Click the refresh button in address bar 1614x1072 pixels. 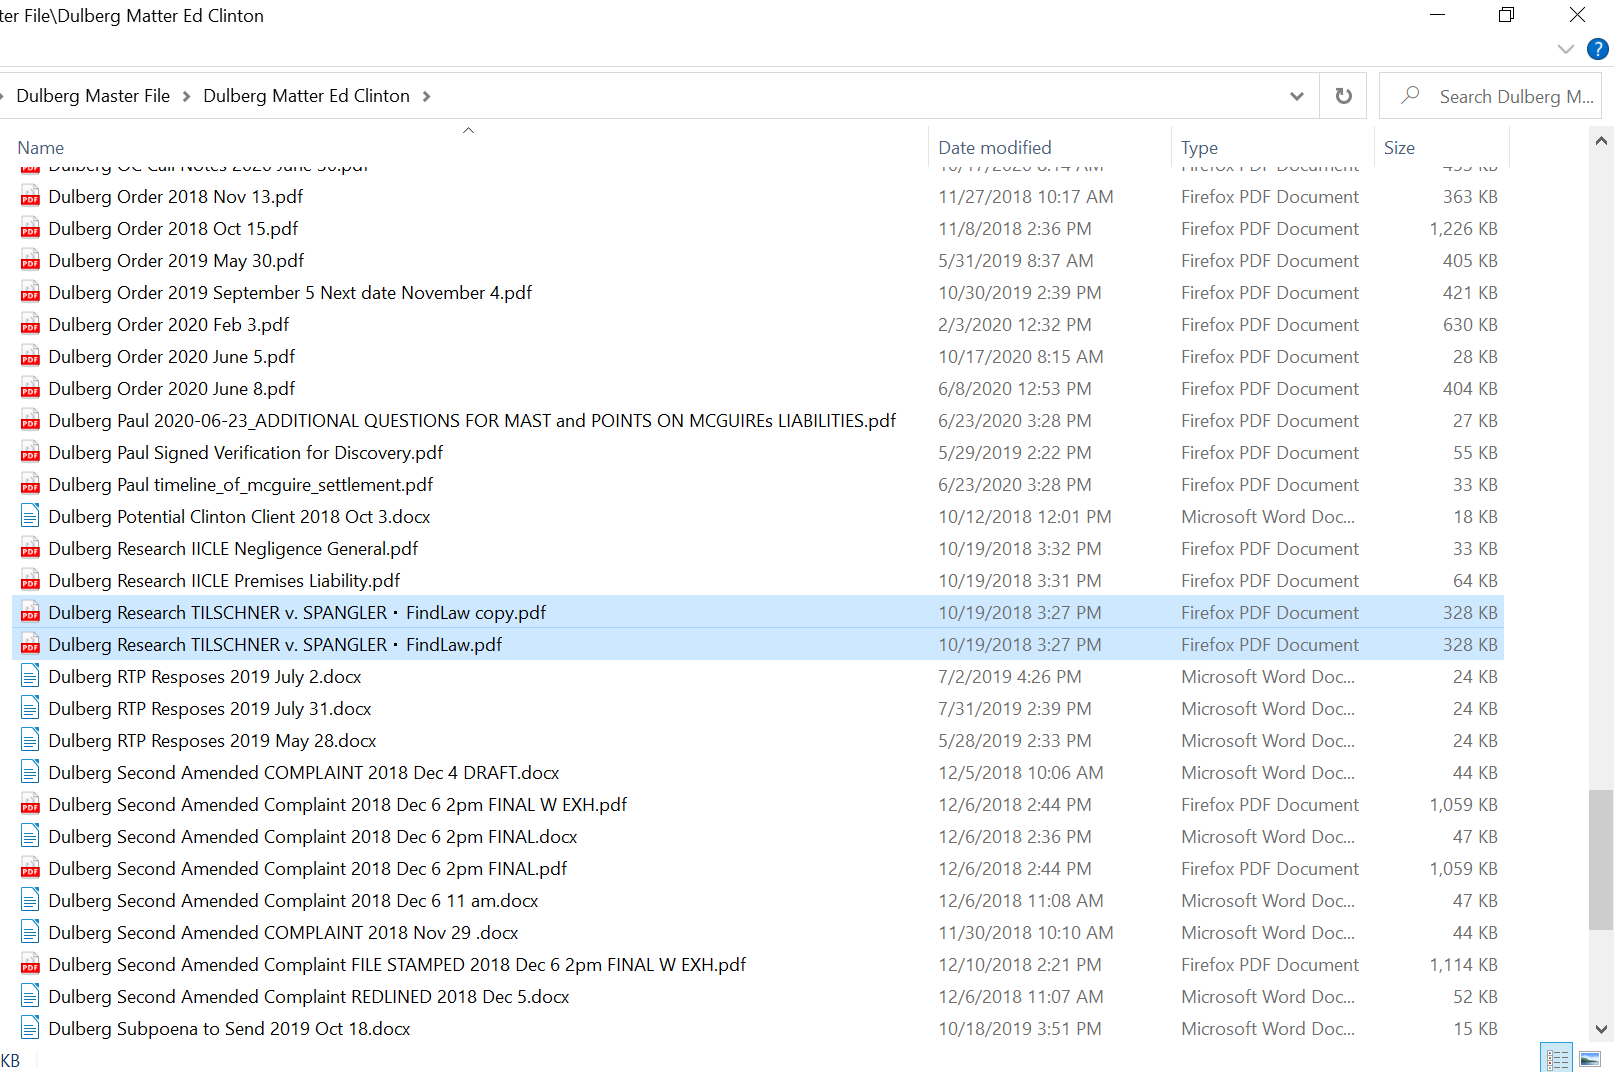coord(1343,96)
